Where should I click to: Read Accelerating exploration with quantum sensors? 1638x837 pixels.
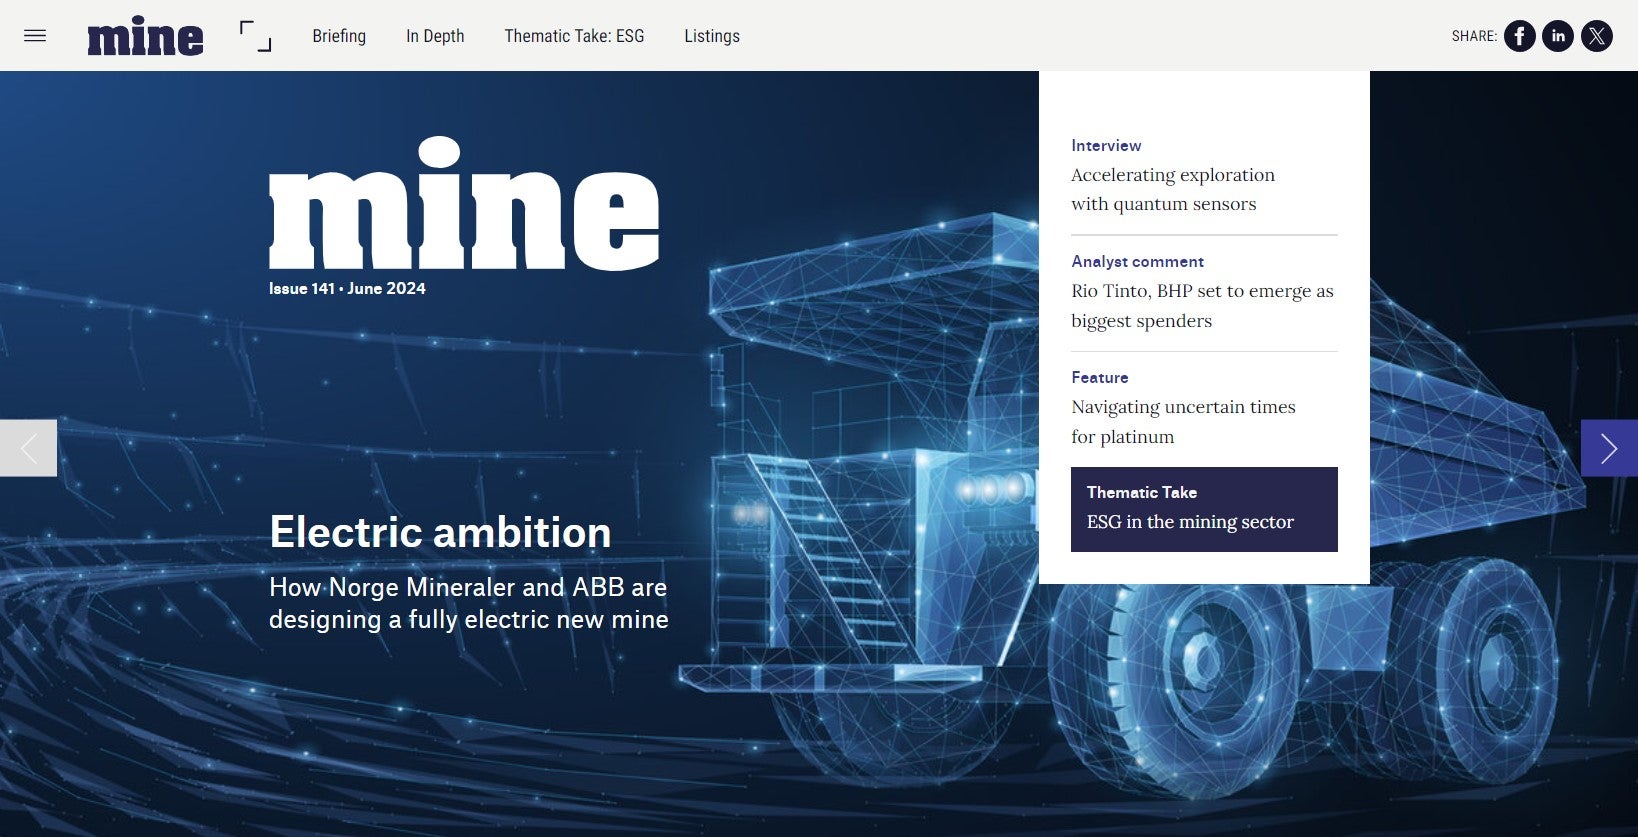[x=1173, y=189]
